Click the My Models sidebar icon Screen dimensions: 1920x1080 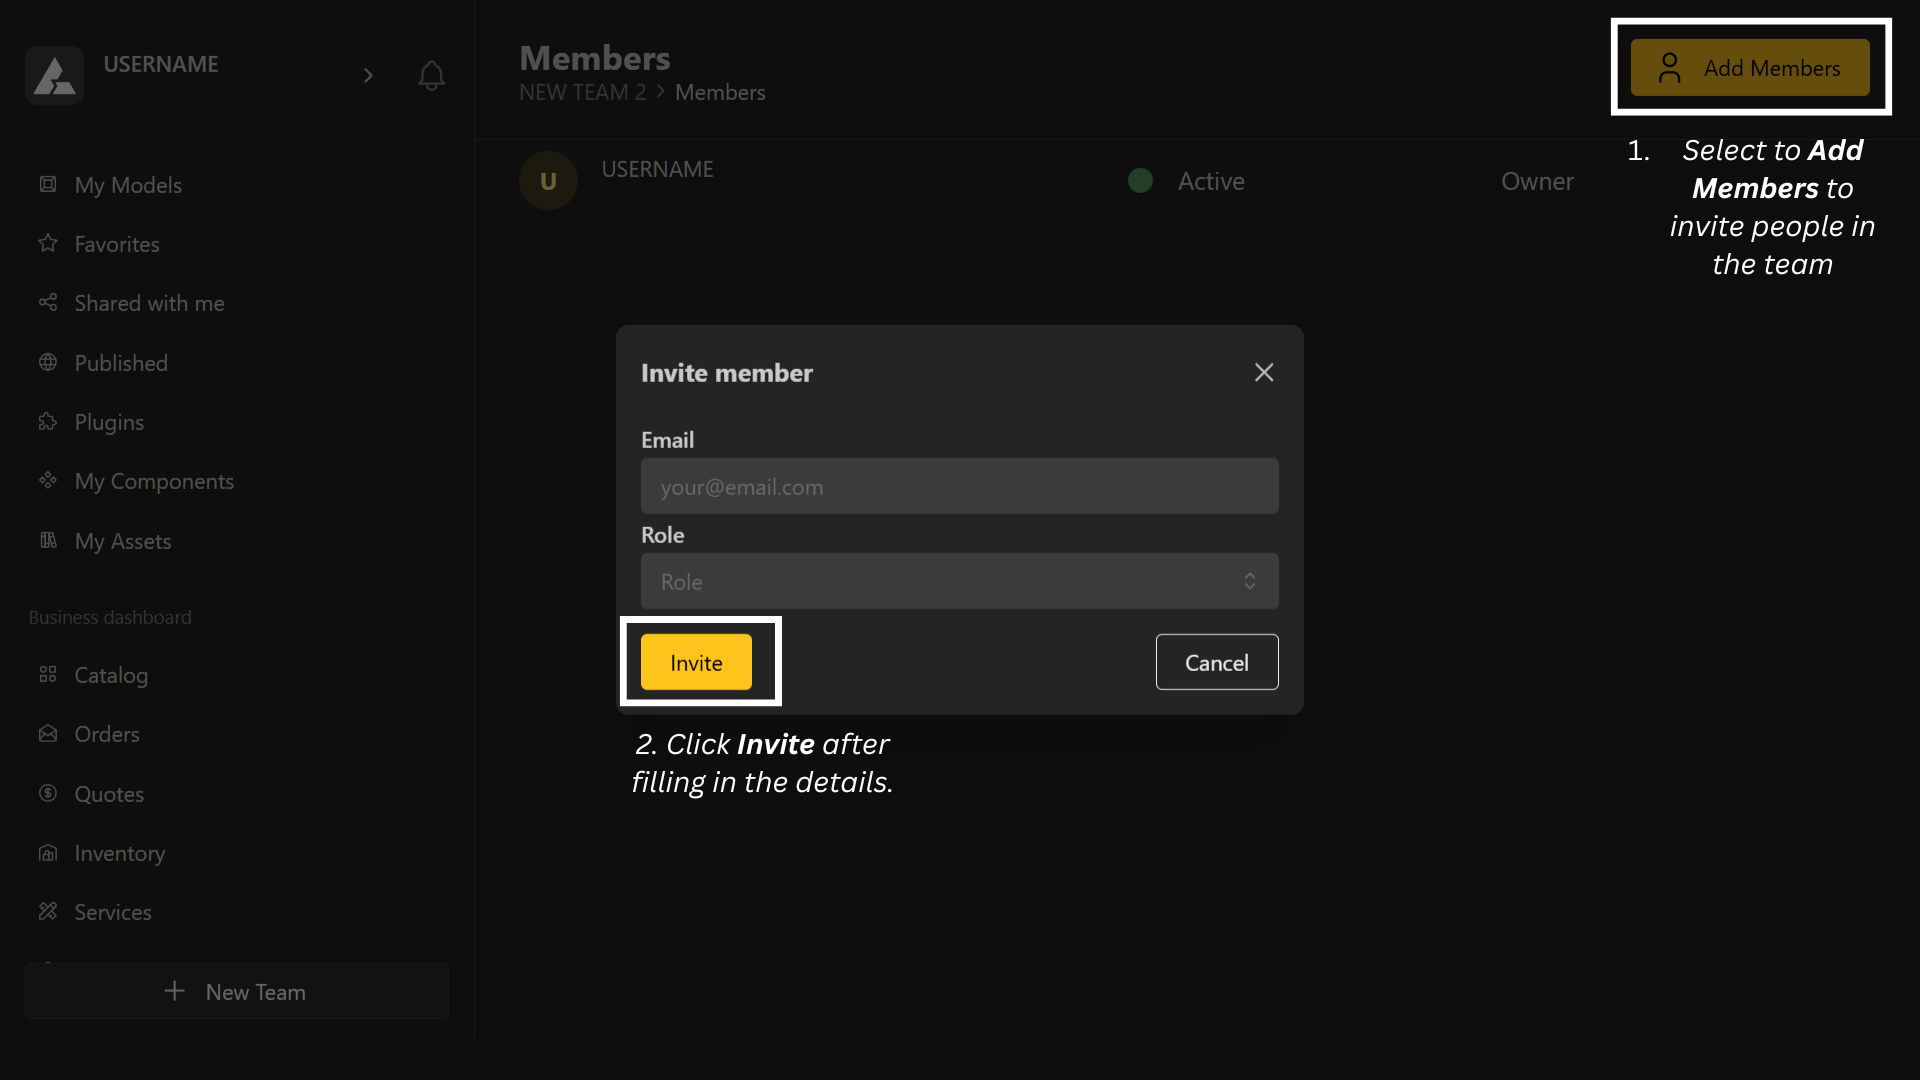click(x=48, y=184)
